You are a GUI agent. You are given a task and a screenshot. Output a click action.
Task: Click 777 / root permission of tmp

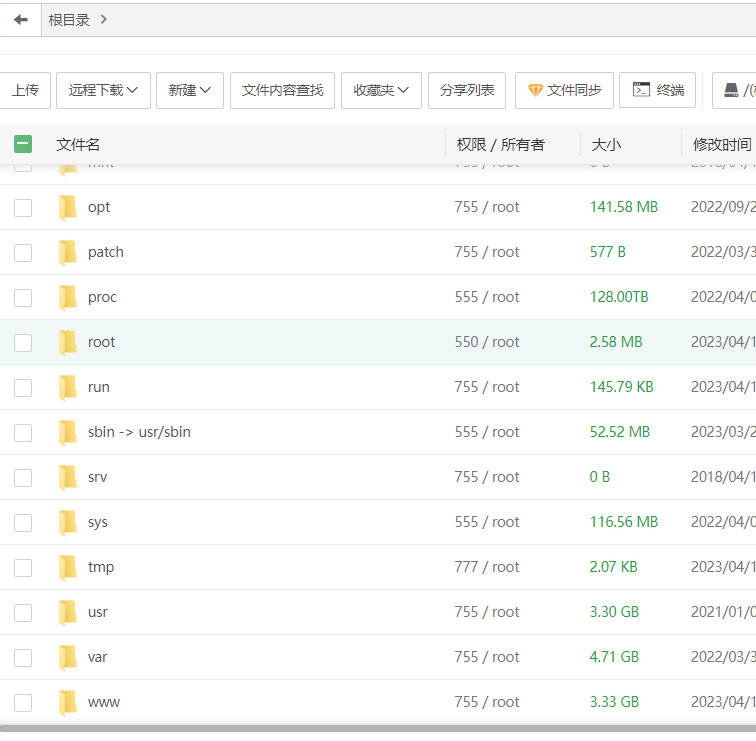(487, 567)
